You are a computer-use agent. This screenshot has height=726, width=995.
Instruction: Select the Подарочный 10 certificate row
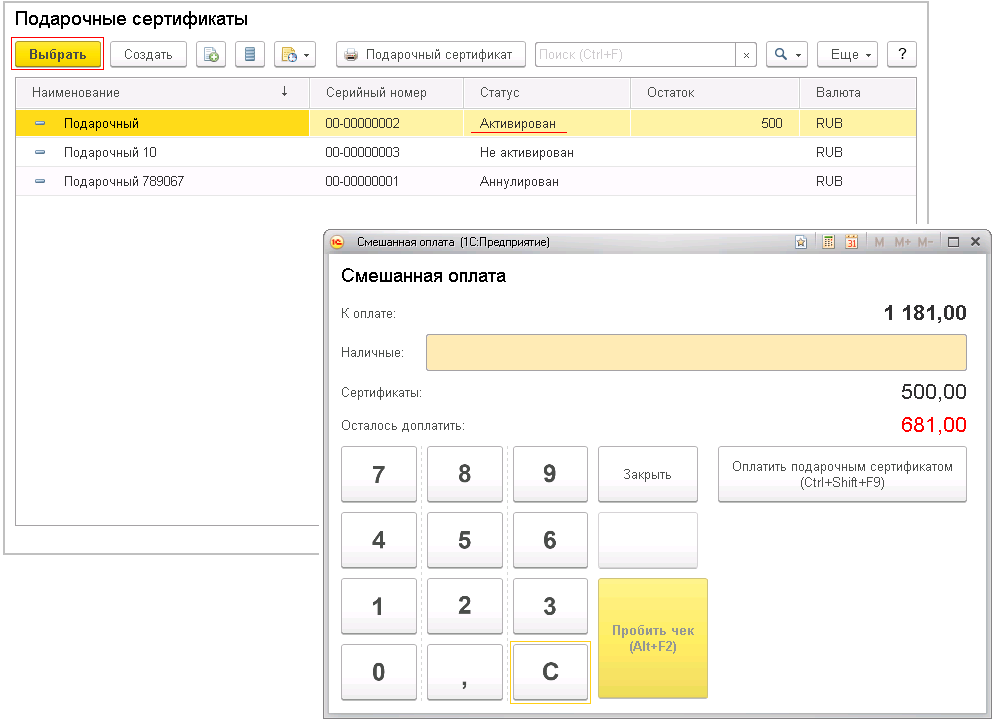(110, 153)
